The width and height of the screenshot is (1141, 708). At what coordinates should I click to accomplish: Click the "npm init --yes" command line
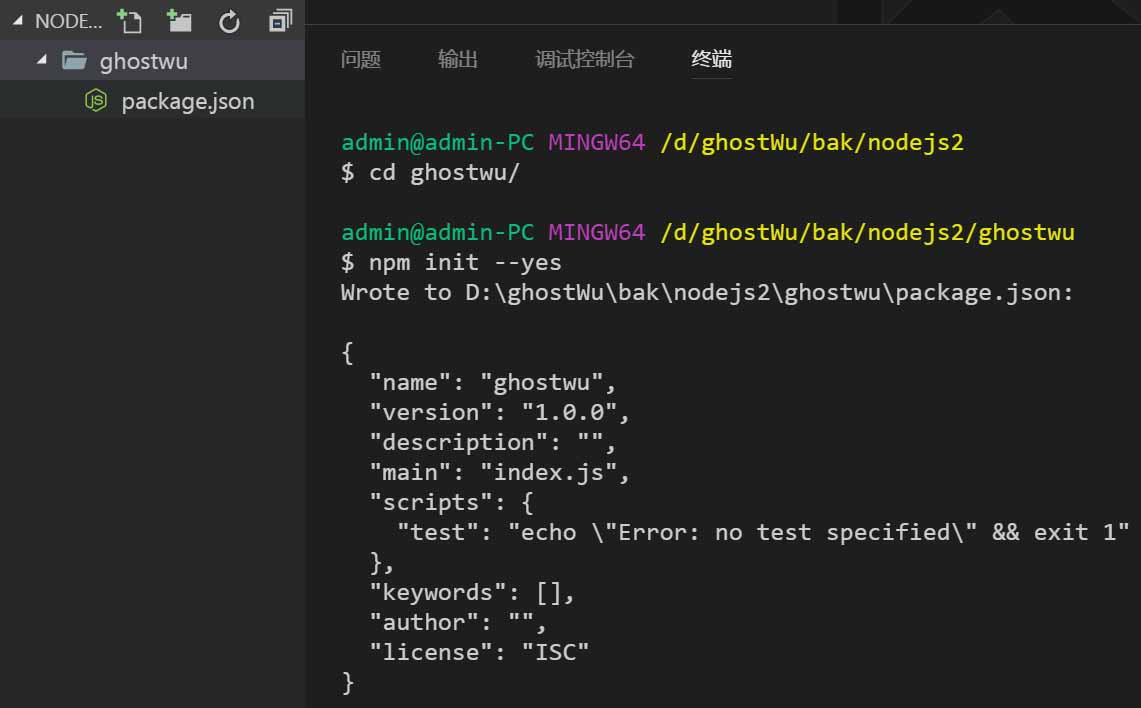pyautogui.click(x=465, y=263)
